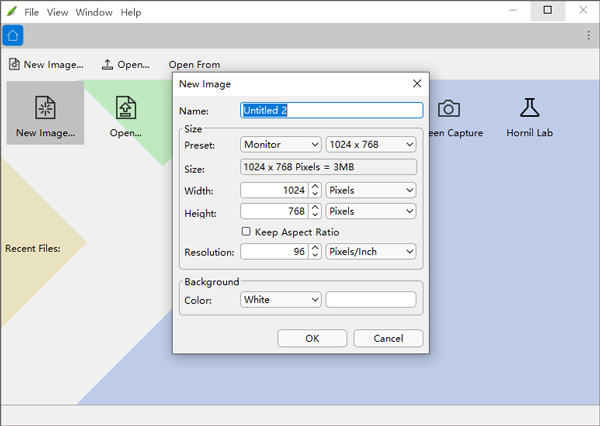Click the New Image toolbar icon

(x=15, y=65)
